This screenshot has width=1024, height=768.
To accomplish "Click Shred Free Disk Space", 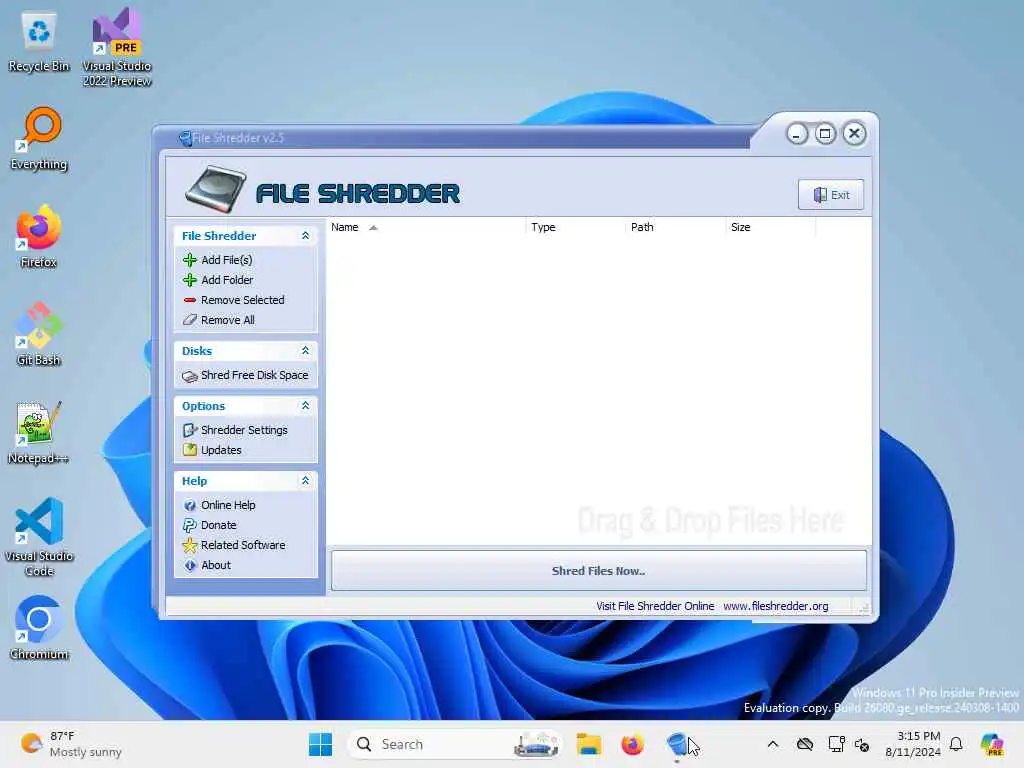I will coord(255,376).
